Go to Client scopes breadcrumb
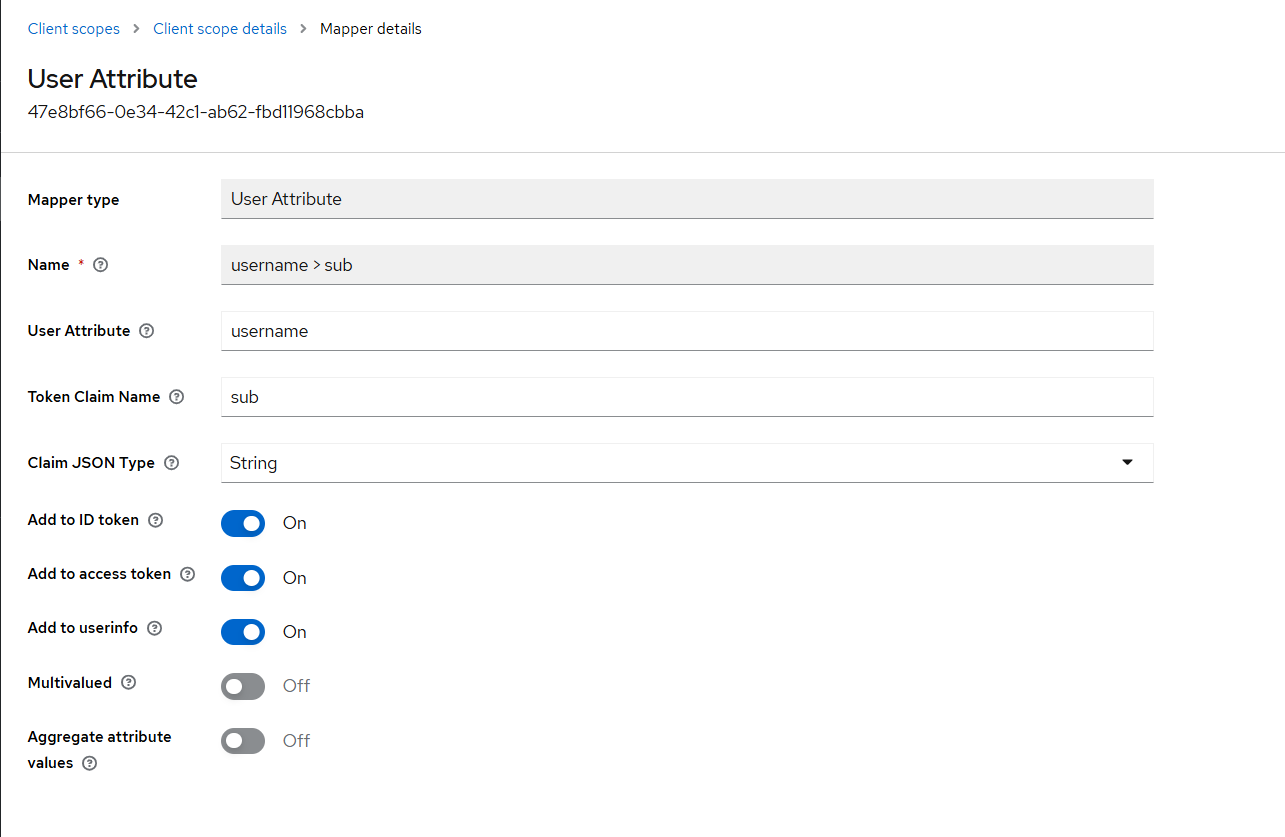 (73, 29)
